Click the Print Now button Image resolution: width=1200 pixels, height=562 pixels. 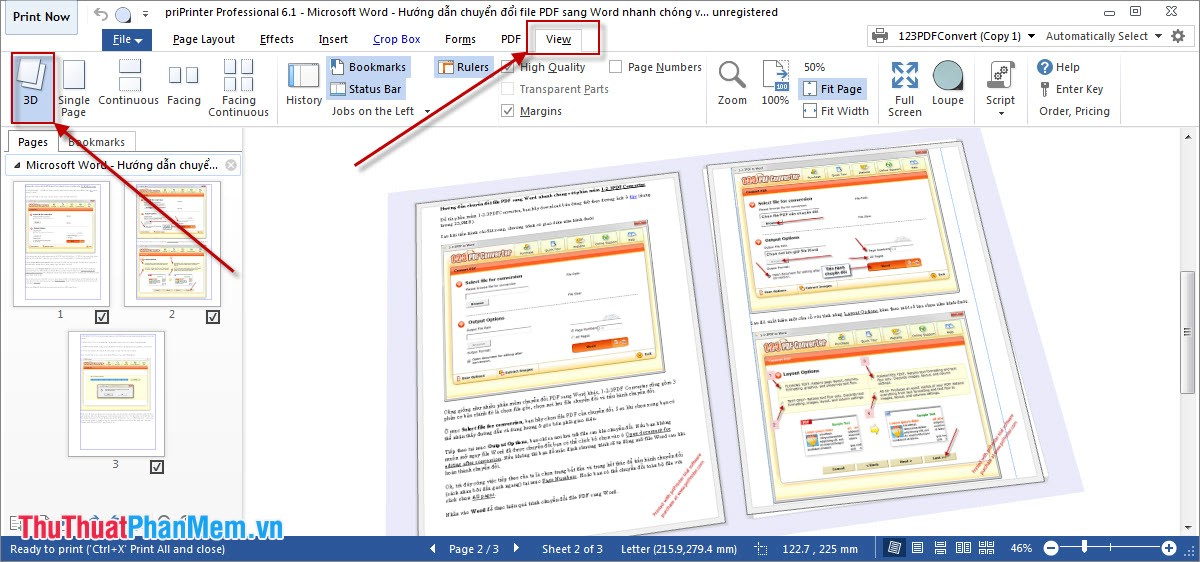(43, 17)
